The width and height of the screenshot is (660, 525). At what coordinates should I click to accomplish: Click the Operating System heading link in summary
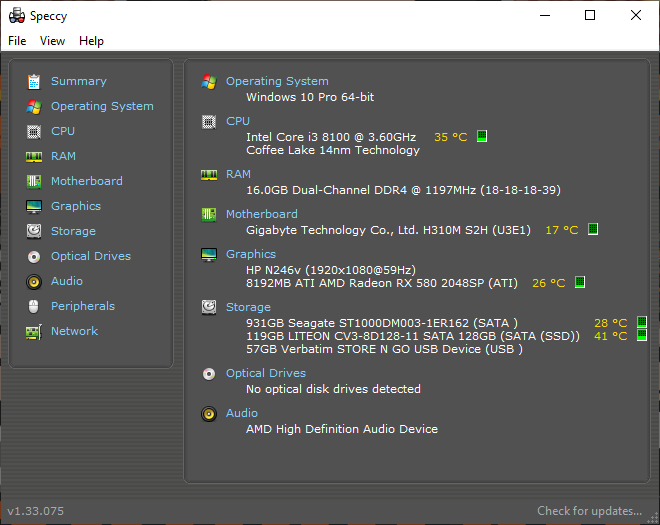(x=277, y=81)
